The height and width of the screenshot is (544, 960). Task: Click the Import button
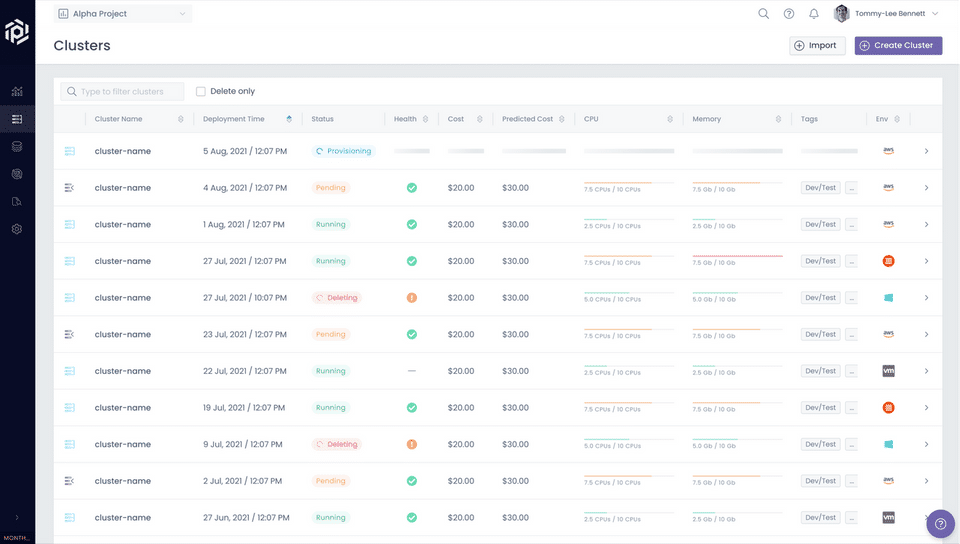click(x=817, y=45)
